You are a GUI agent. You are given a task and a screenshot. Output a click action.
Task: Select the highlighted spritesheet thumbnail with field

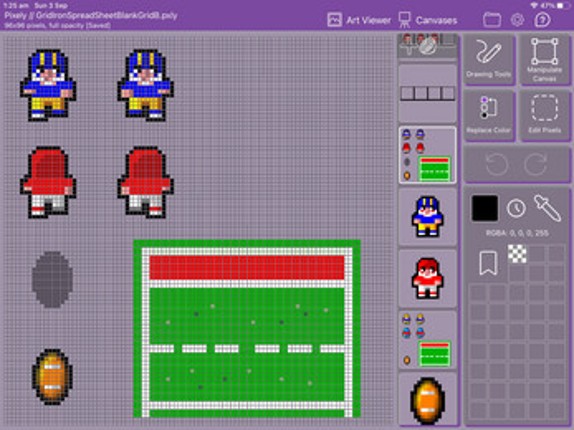[x=427, y=156]
